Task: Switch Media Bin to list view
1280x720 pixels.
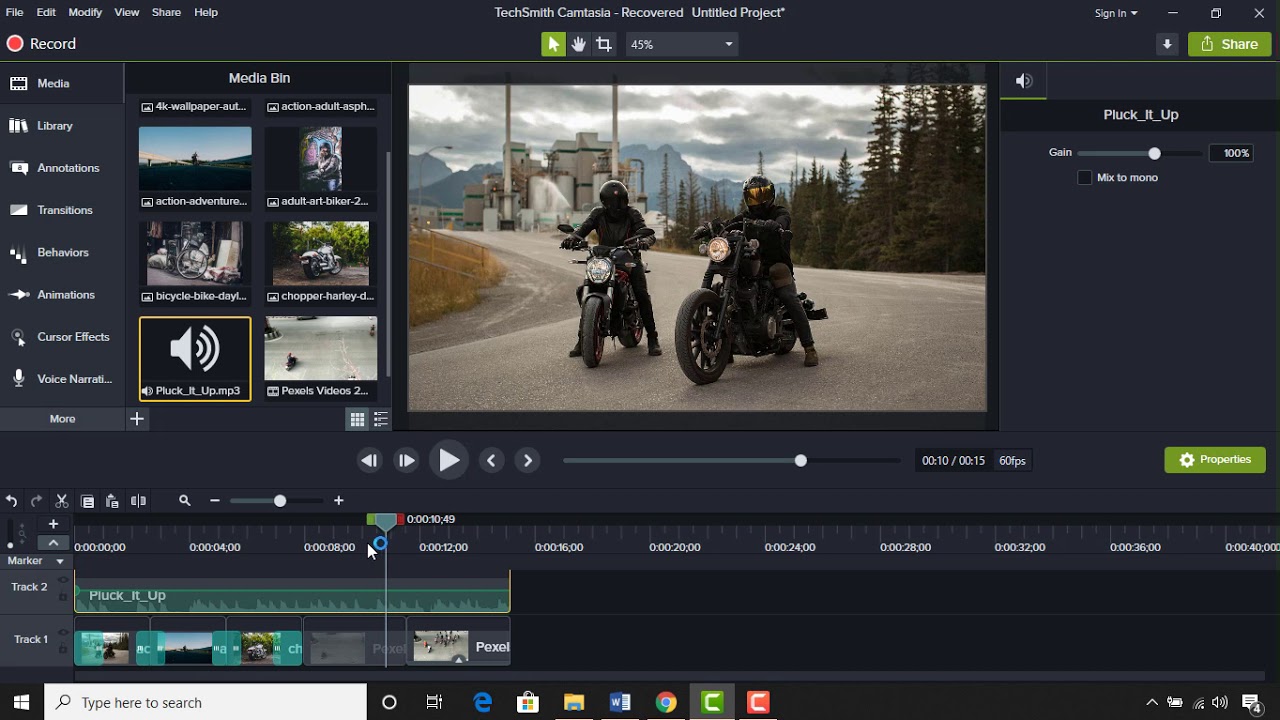Action: click(381, 420)
